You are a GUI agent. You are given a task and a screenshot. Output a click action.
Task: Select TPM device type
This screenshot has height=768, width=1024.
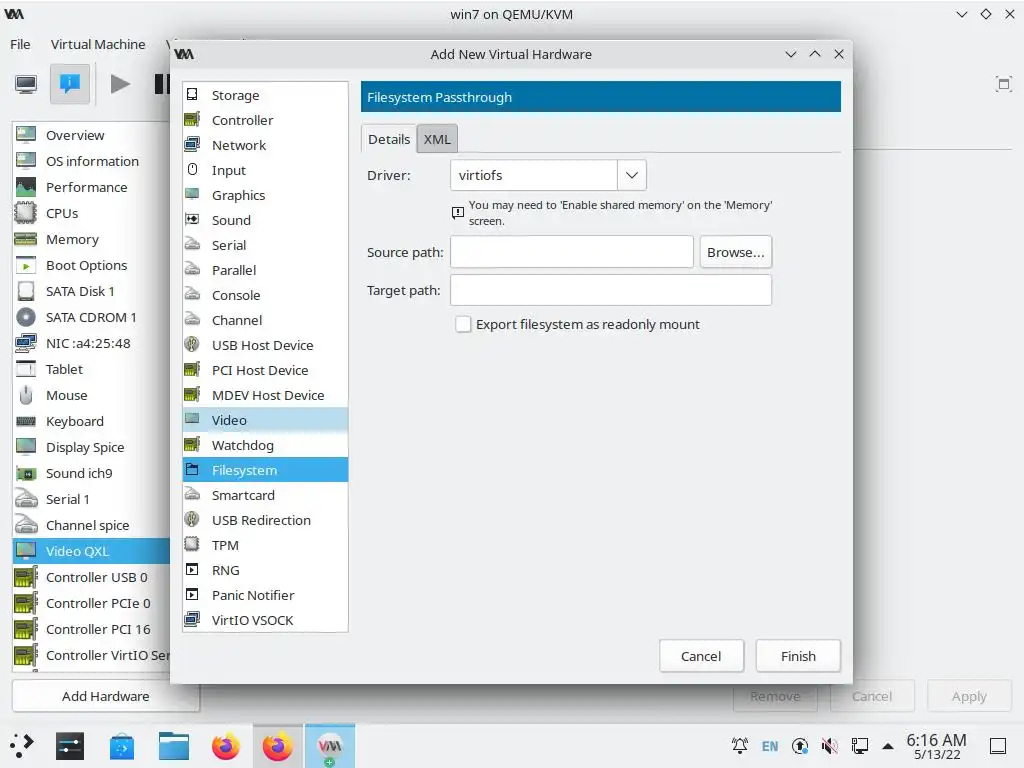pyautogui.click(x=265, y=545)
